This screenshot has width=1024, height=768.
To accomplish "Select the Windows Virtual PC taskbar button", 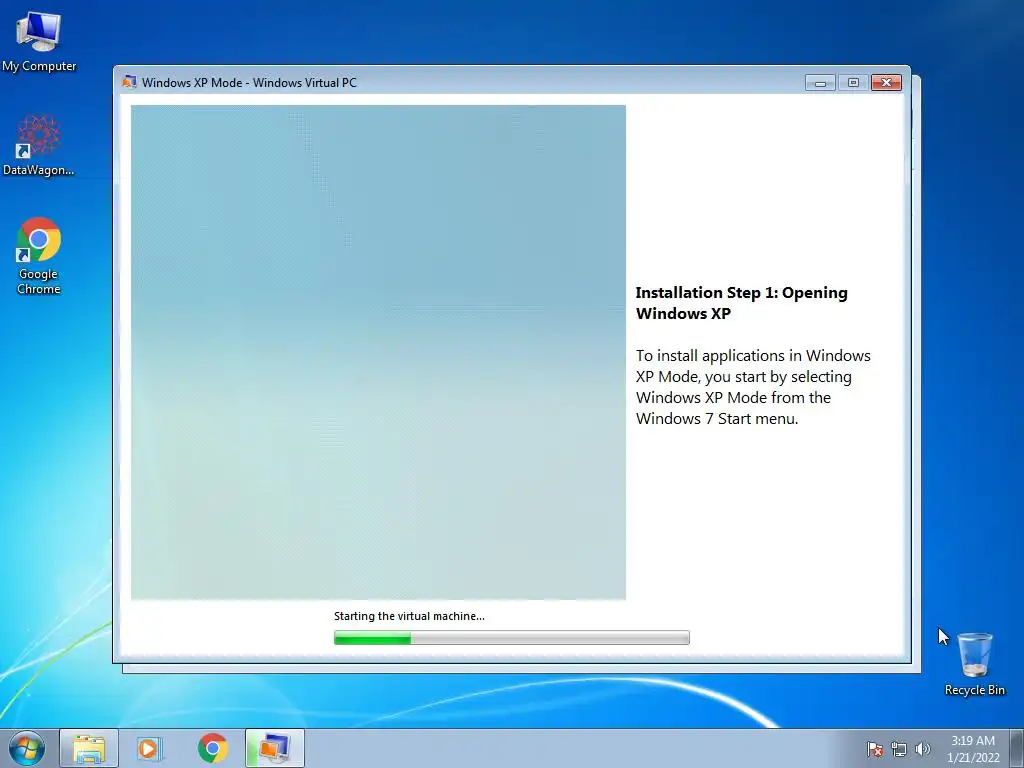I will (275, 748).
